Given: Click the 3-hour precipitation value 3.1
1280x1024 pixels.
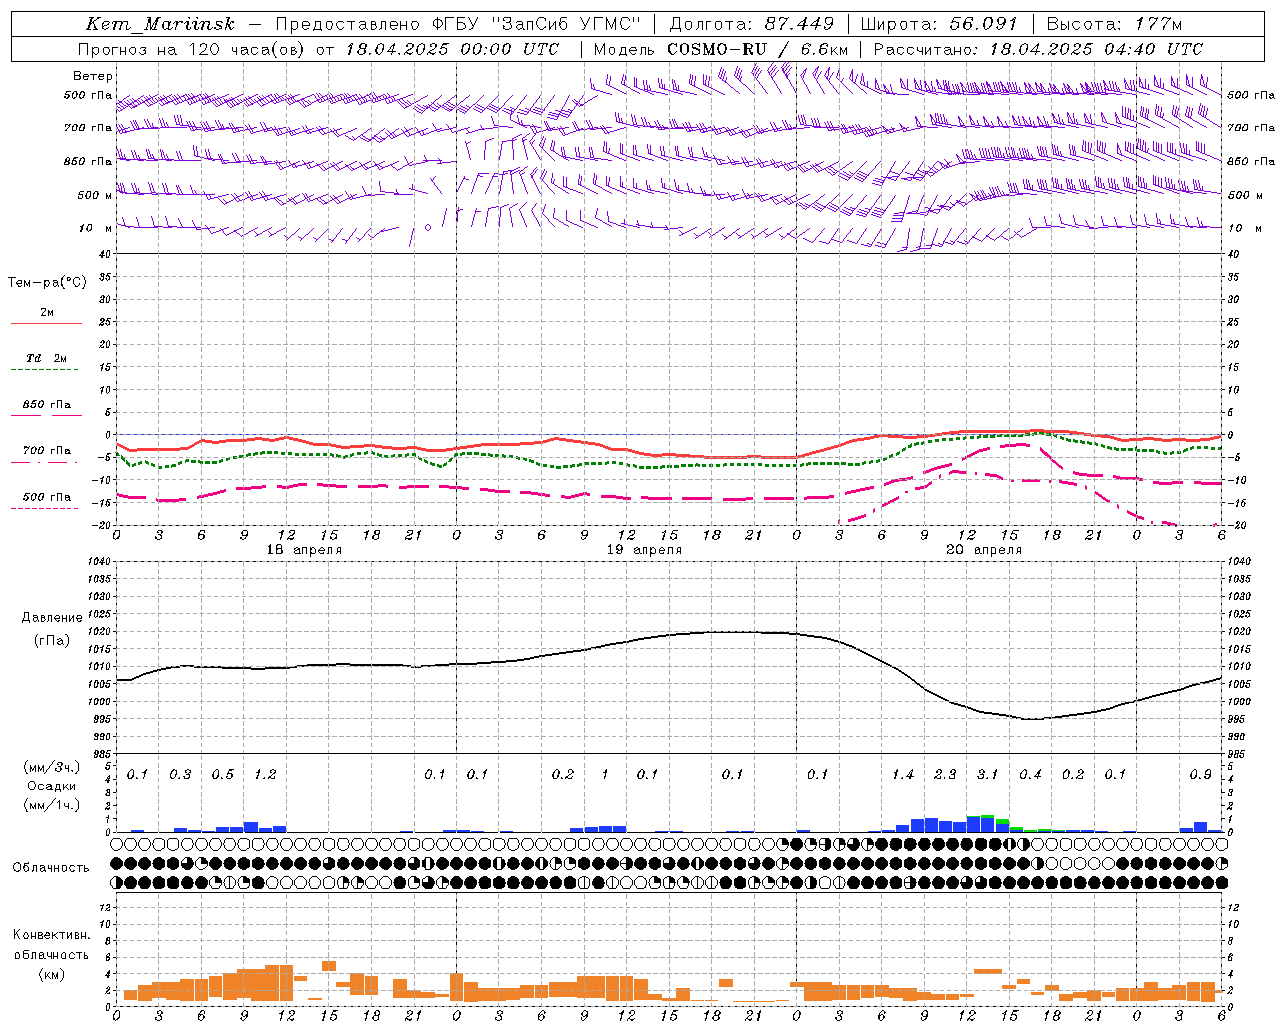Looking at the screenshot, I should click(x=987, y=775).
